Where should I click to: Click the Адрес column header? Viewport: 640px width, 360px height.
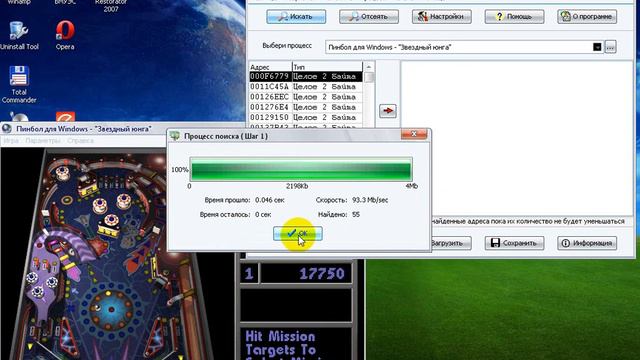270,67
